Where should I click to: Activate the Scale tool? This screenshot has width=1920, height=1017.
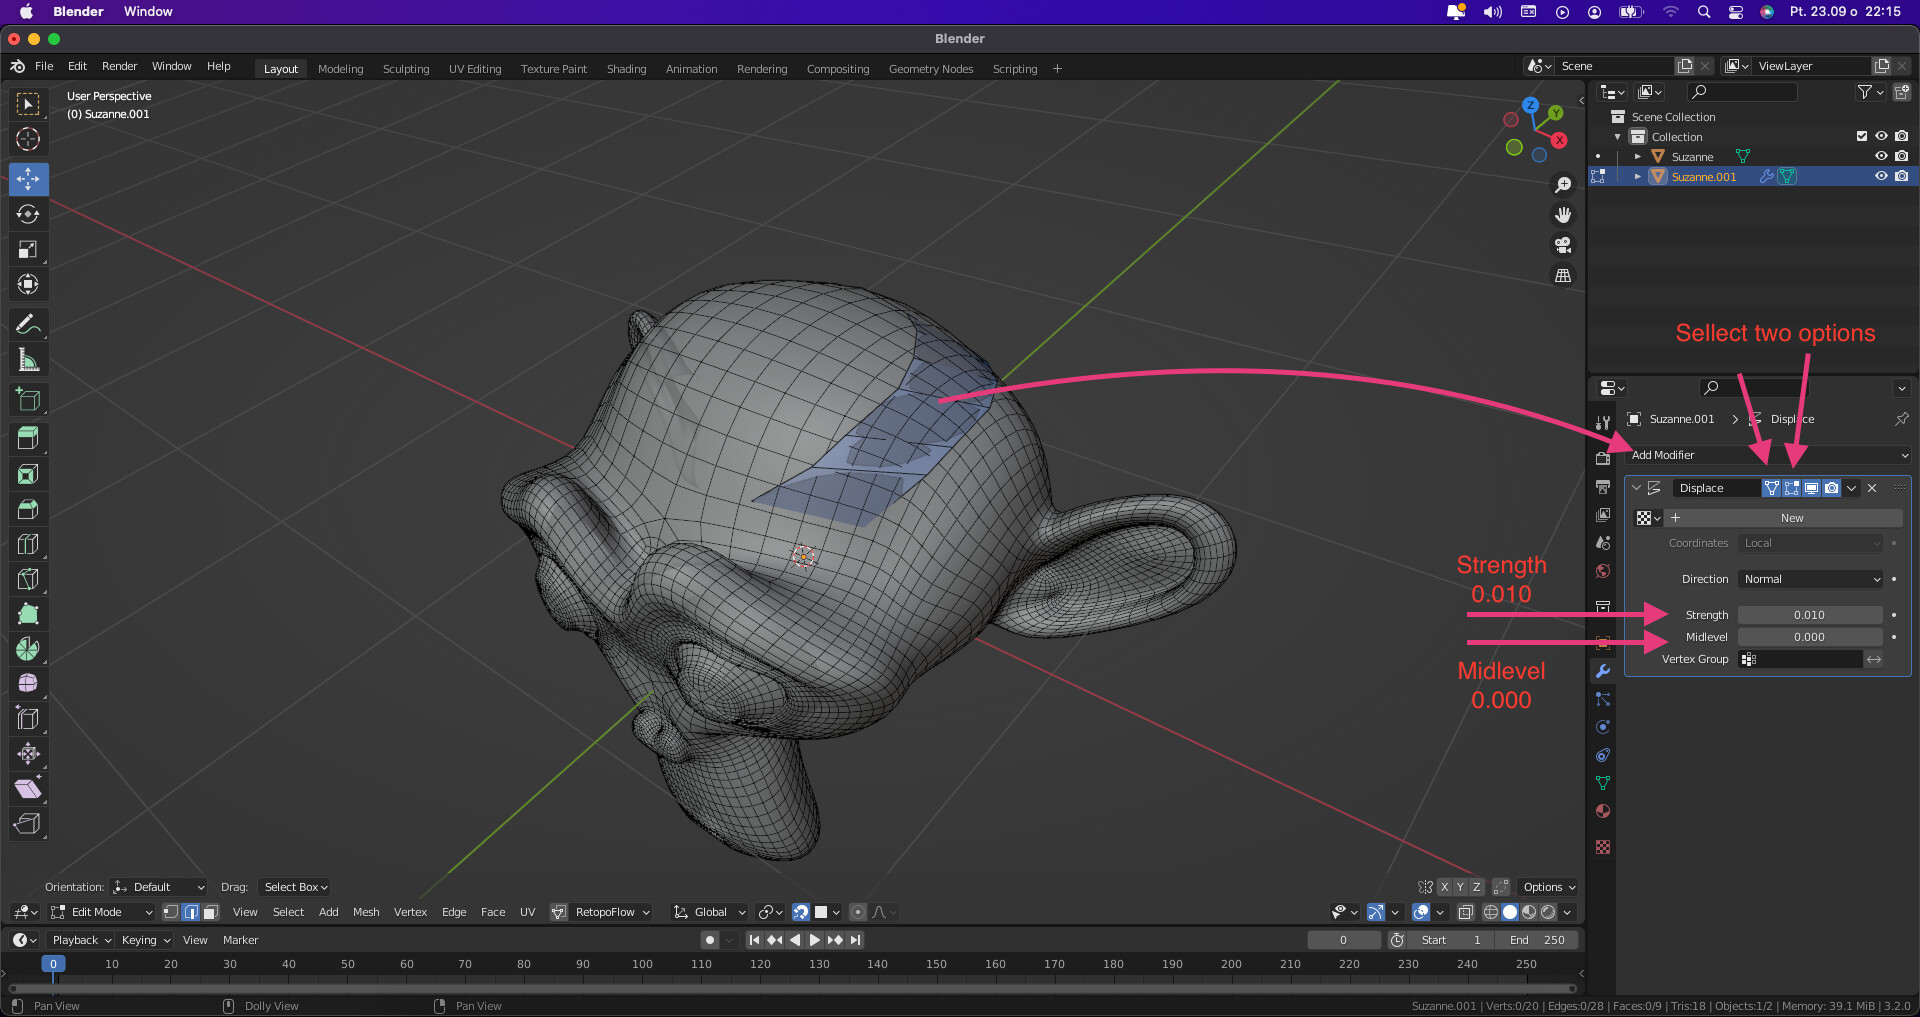click(x=28, y=249)
